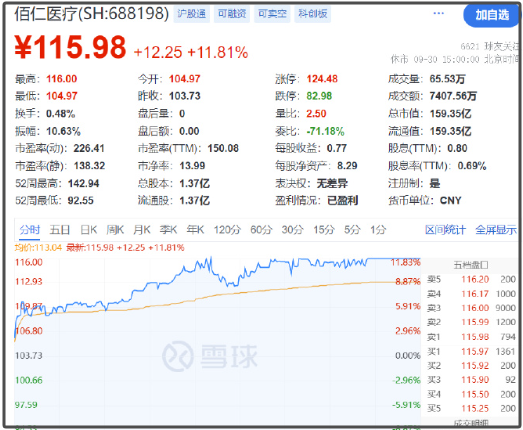Click the 跌停 value 82.98
The height and width of the screenshot is (430, 523).
coord(319,96)
